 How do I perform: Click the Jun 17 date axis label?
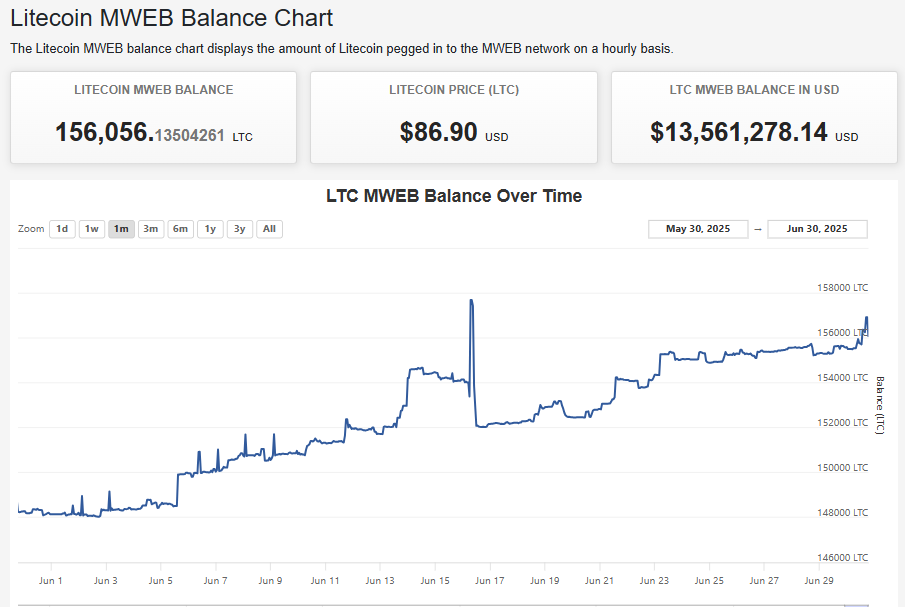(489, 581)
